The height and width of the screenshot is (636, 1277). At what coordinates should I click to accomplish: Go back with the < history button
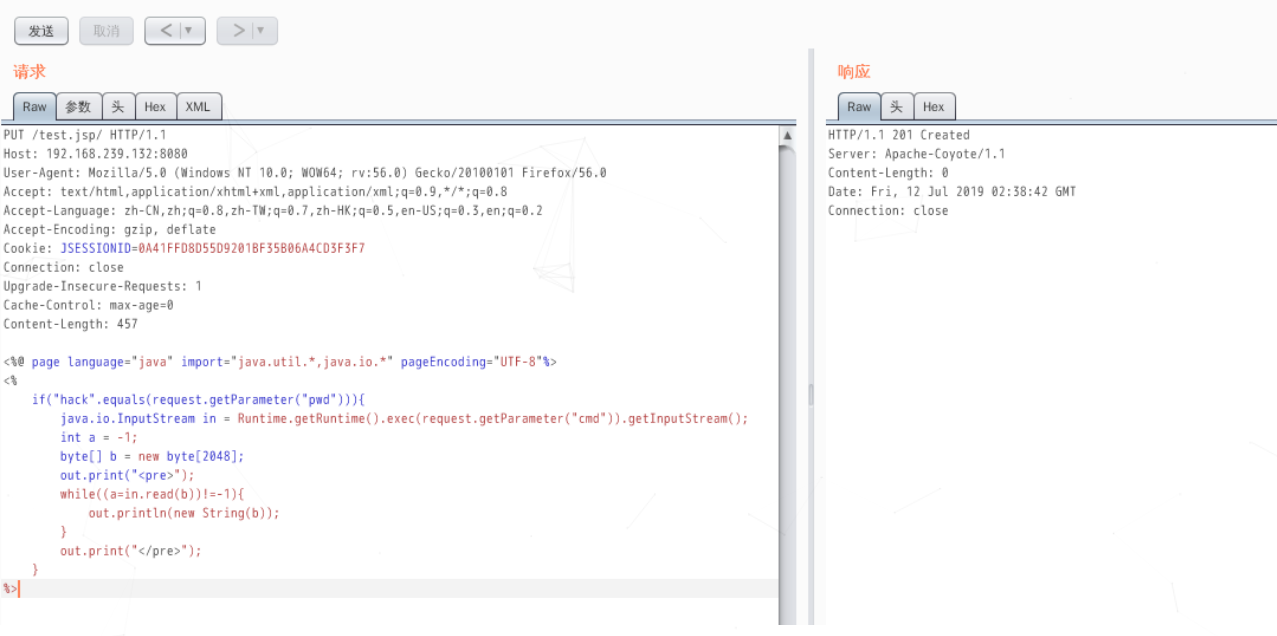click(166, 31)
